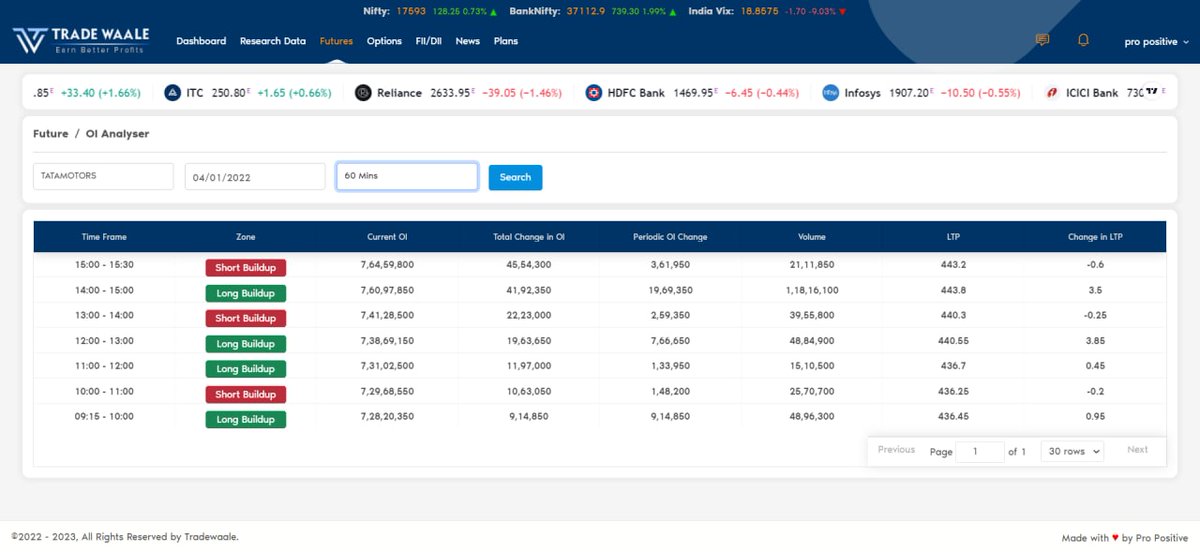Go to Dashboard menu
Screen dimensions: 1200x552
[x=201, y=41]
